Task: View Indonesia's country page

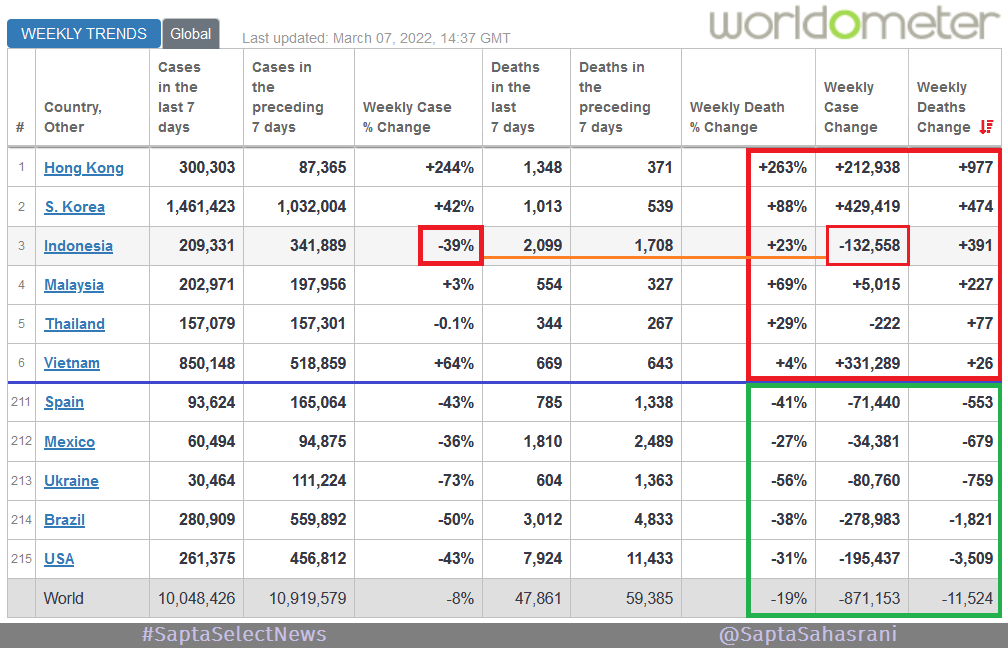Action: point(78,245)
